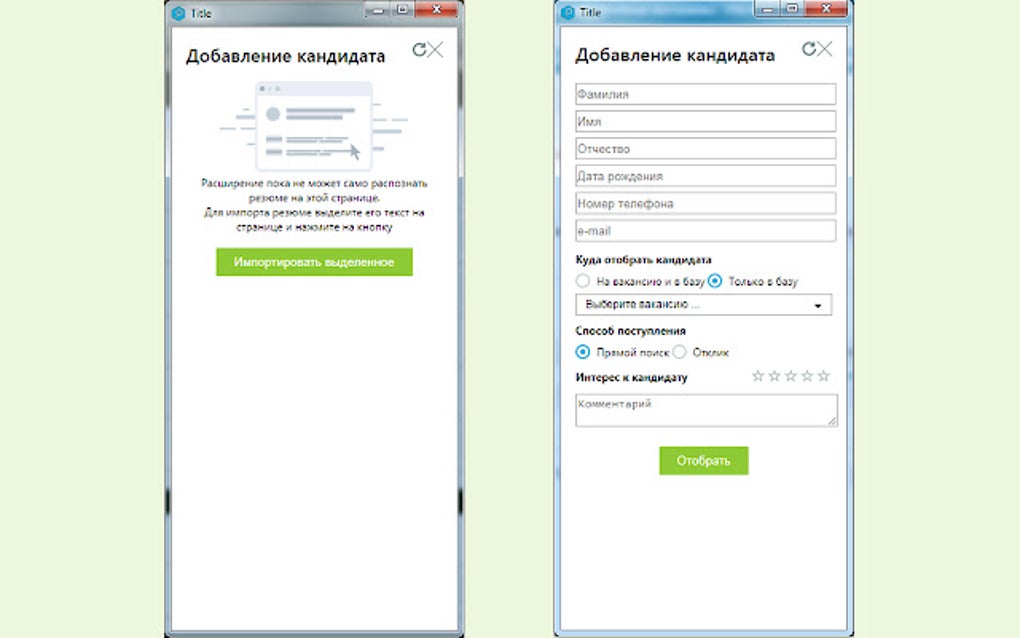The width and height of the screenshot is (1020, 638).
Task: Close the right Title window
Action: click(x=826, y=9)
